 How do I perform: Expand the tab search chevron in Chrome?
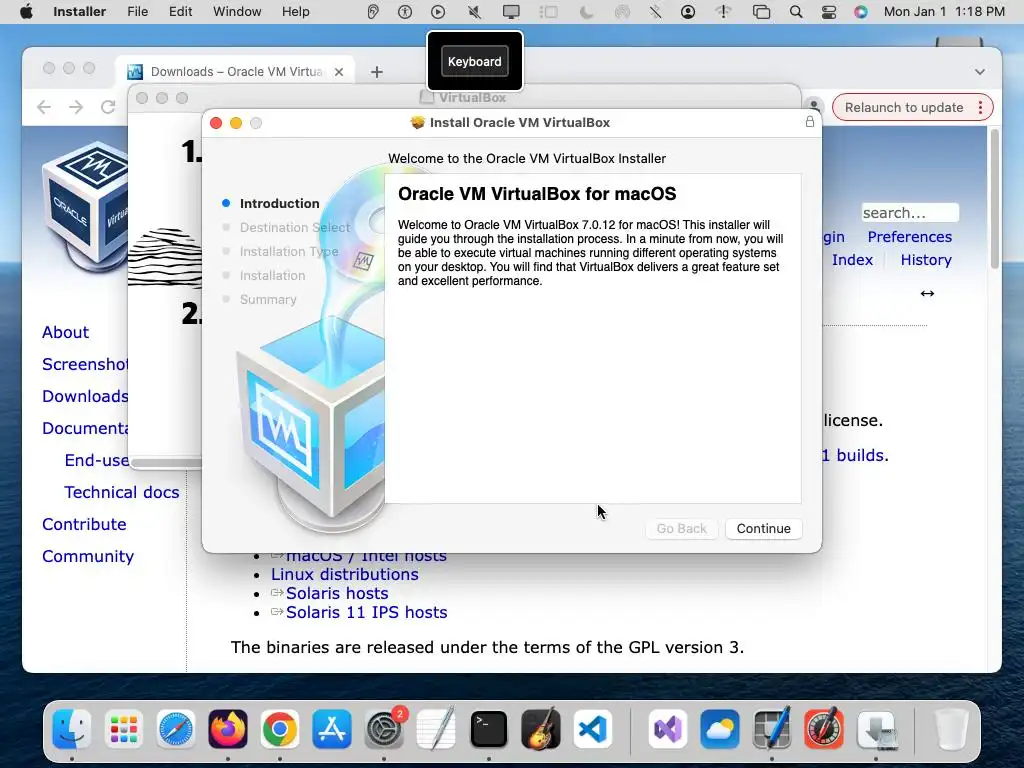point(980,72)
